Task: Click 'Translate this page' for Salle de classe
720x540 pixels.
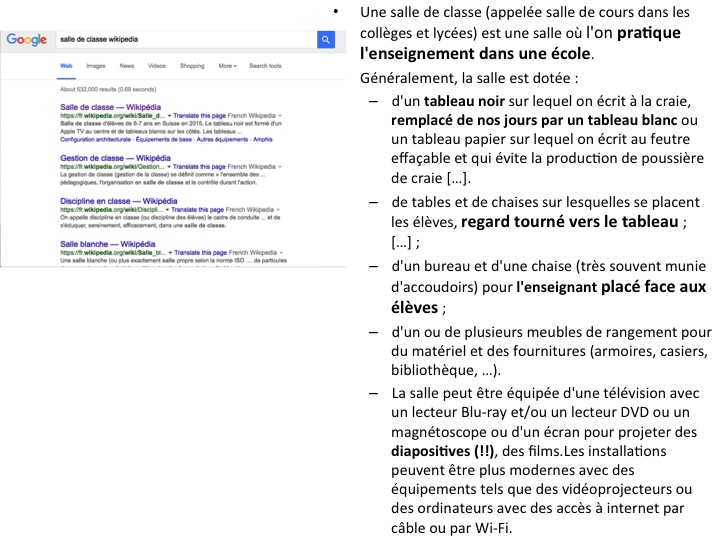Action: point(199,116)
